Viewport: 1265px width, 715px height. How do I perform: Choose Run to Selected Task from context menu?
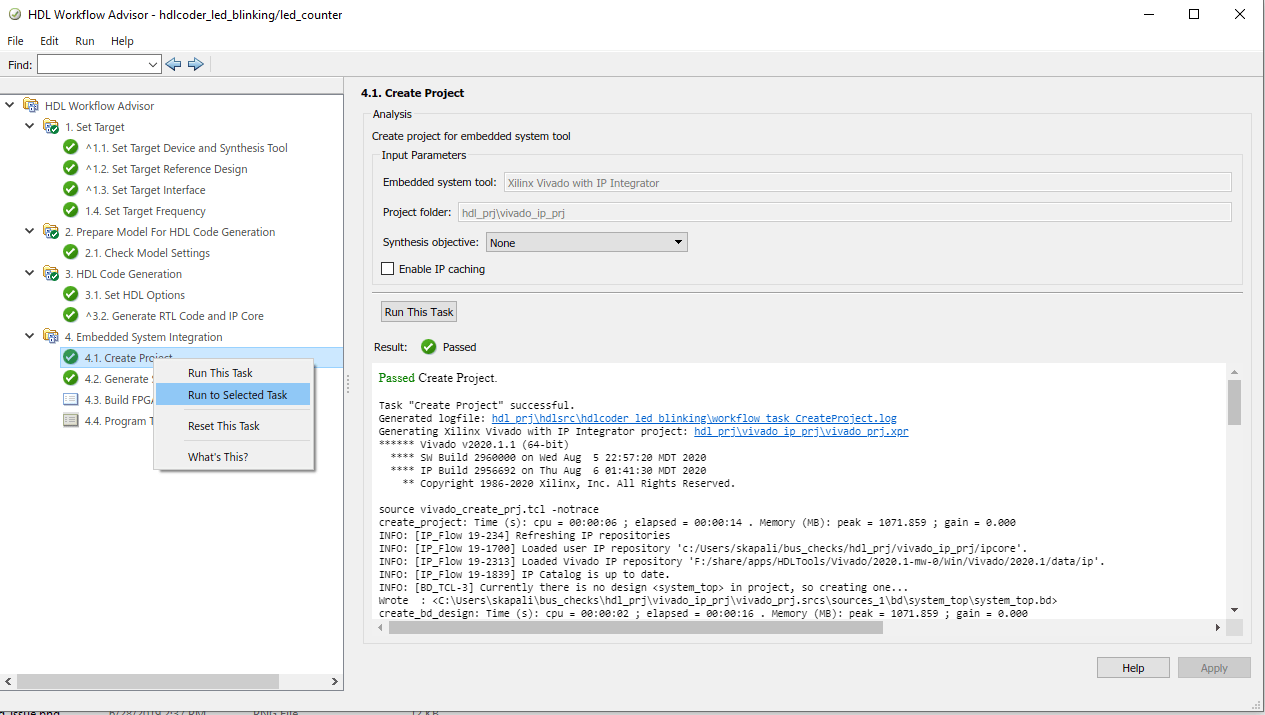(x=237, y=395)
